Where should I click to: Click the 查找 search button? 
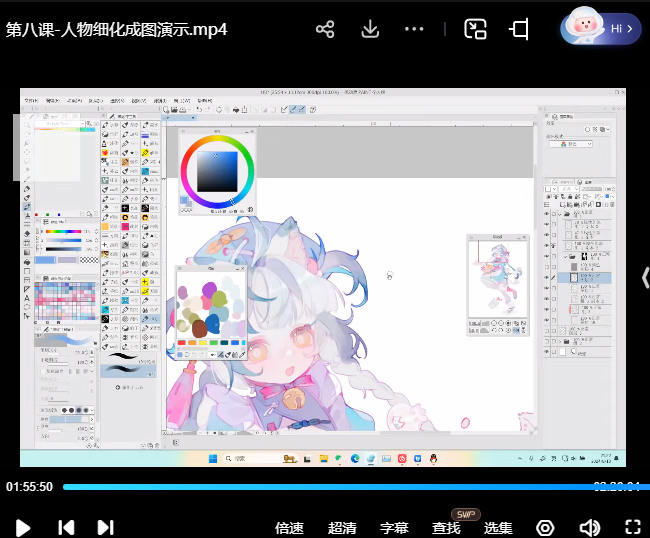pyautogui.click(x=447, y=528)
